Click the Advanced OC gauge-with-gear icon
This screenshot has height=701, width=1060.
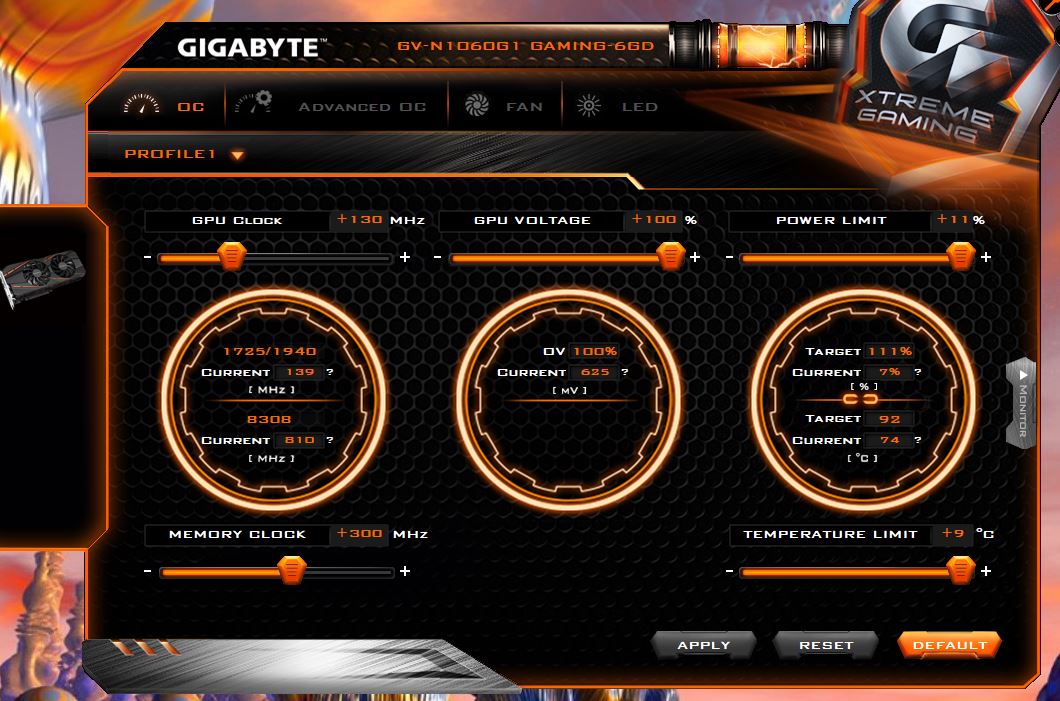pos(254,103)
